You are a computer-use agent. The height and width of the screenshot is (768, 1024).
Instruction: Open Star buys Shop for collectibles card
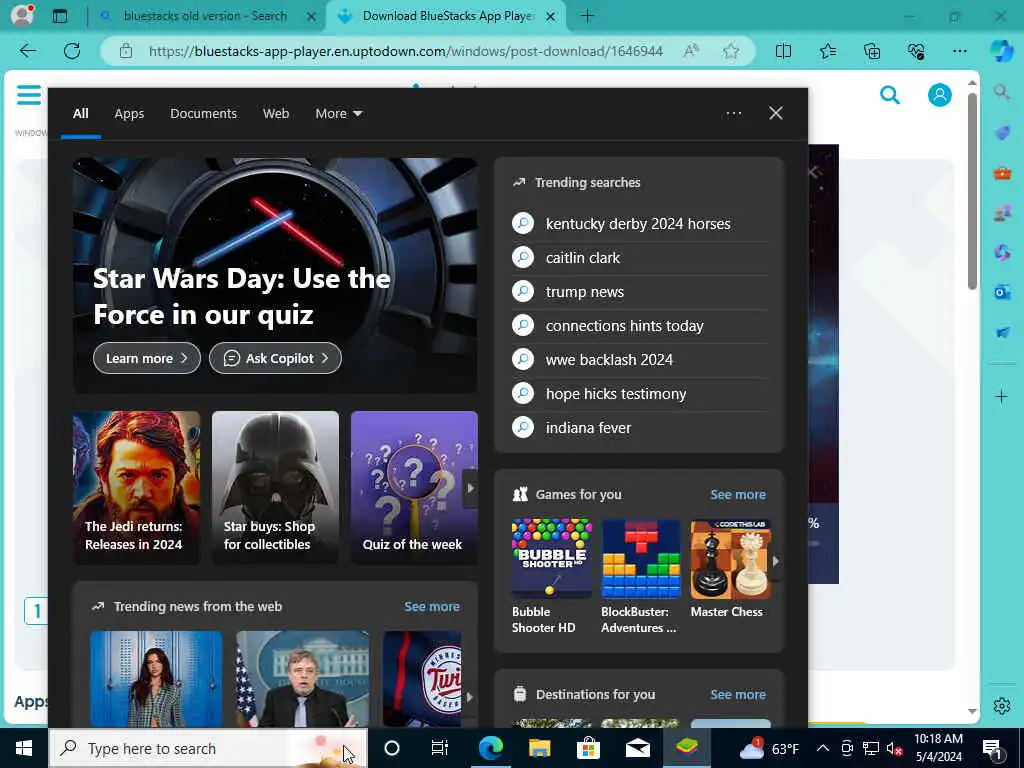[x=275, y=487]
